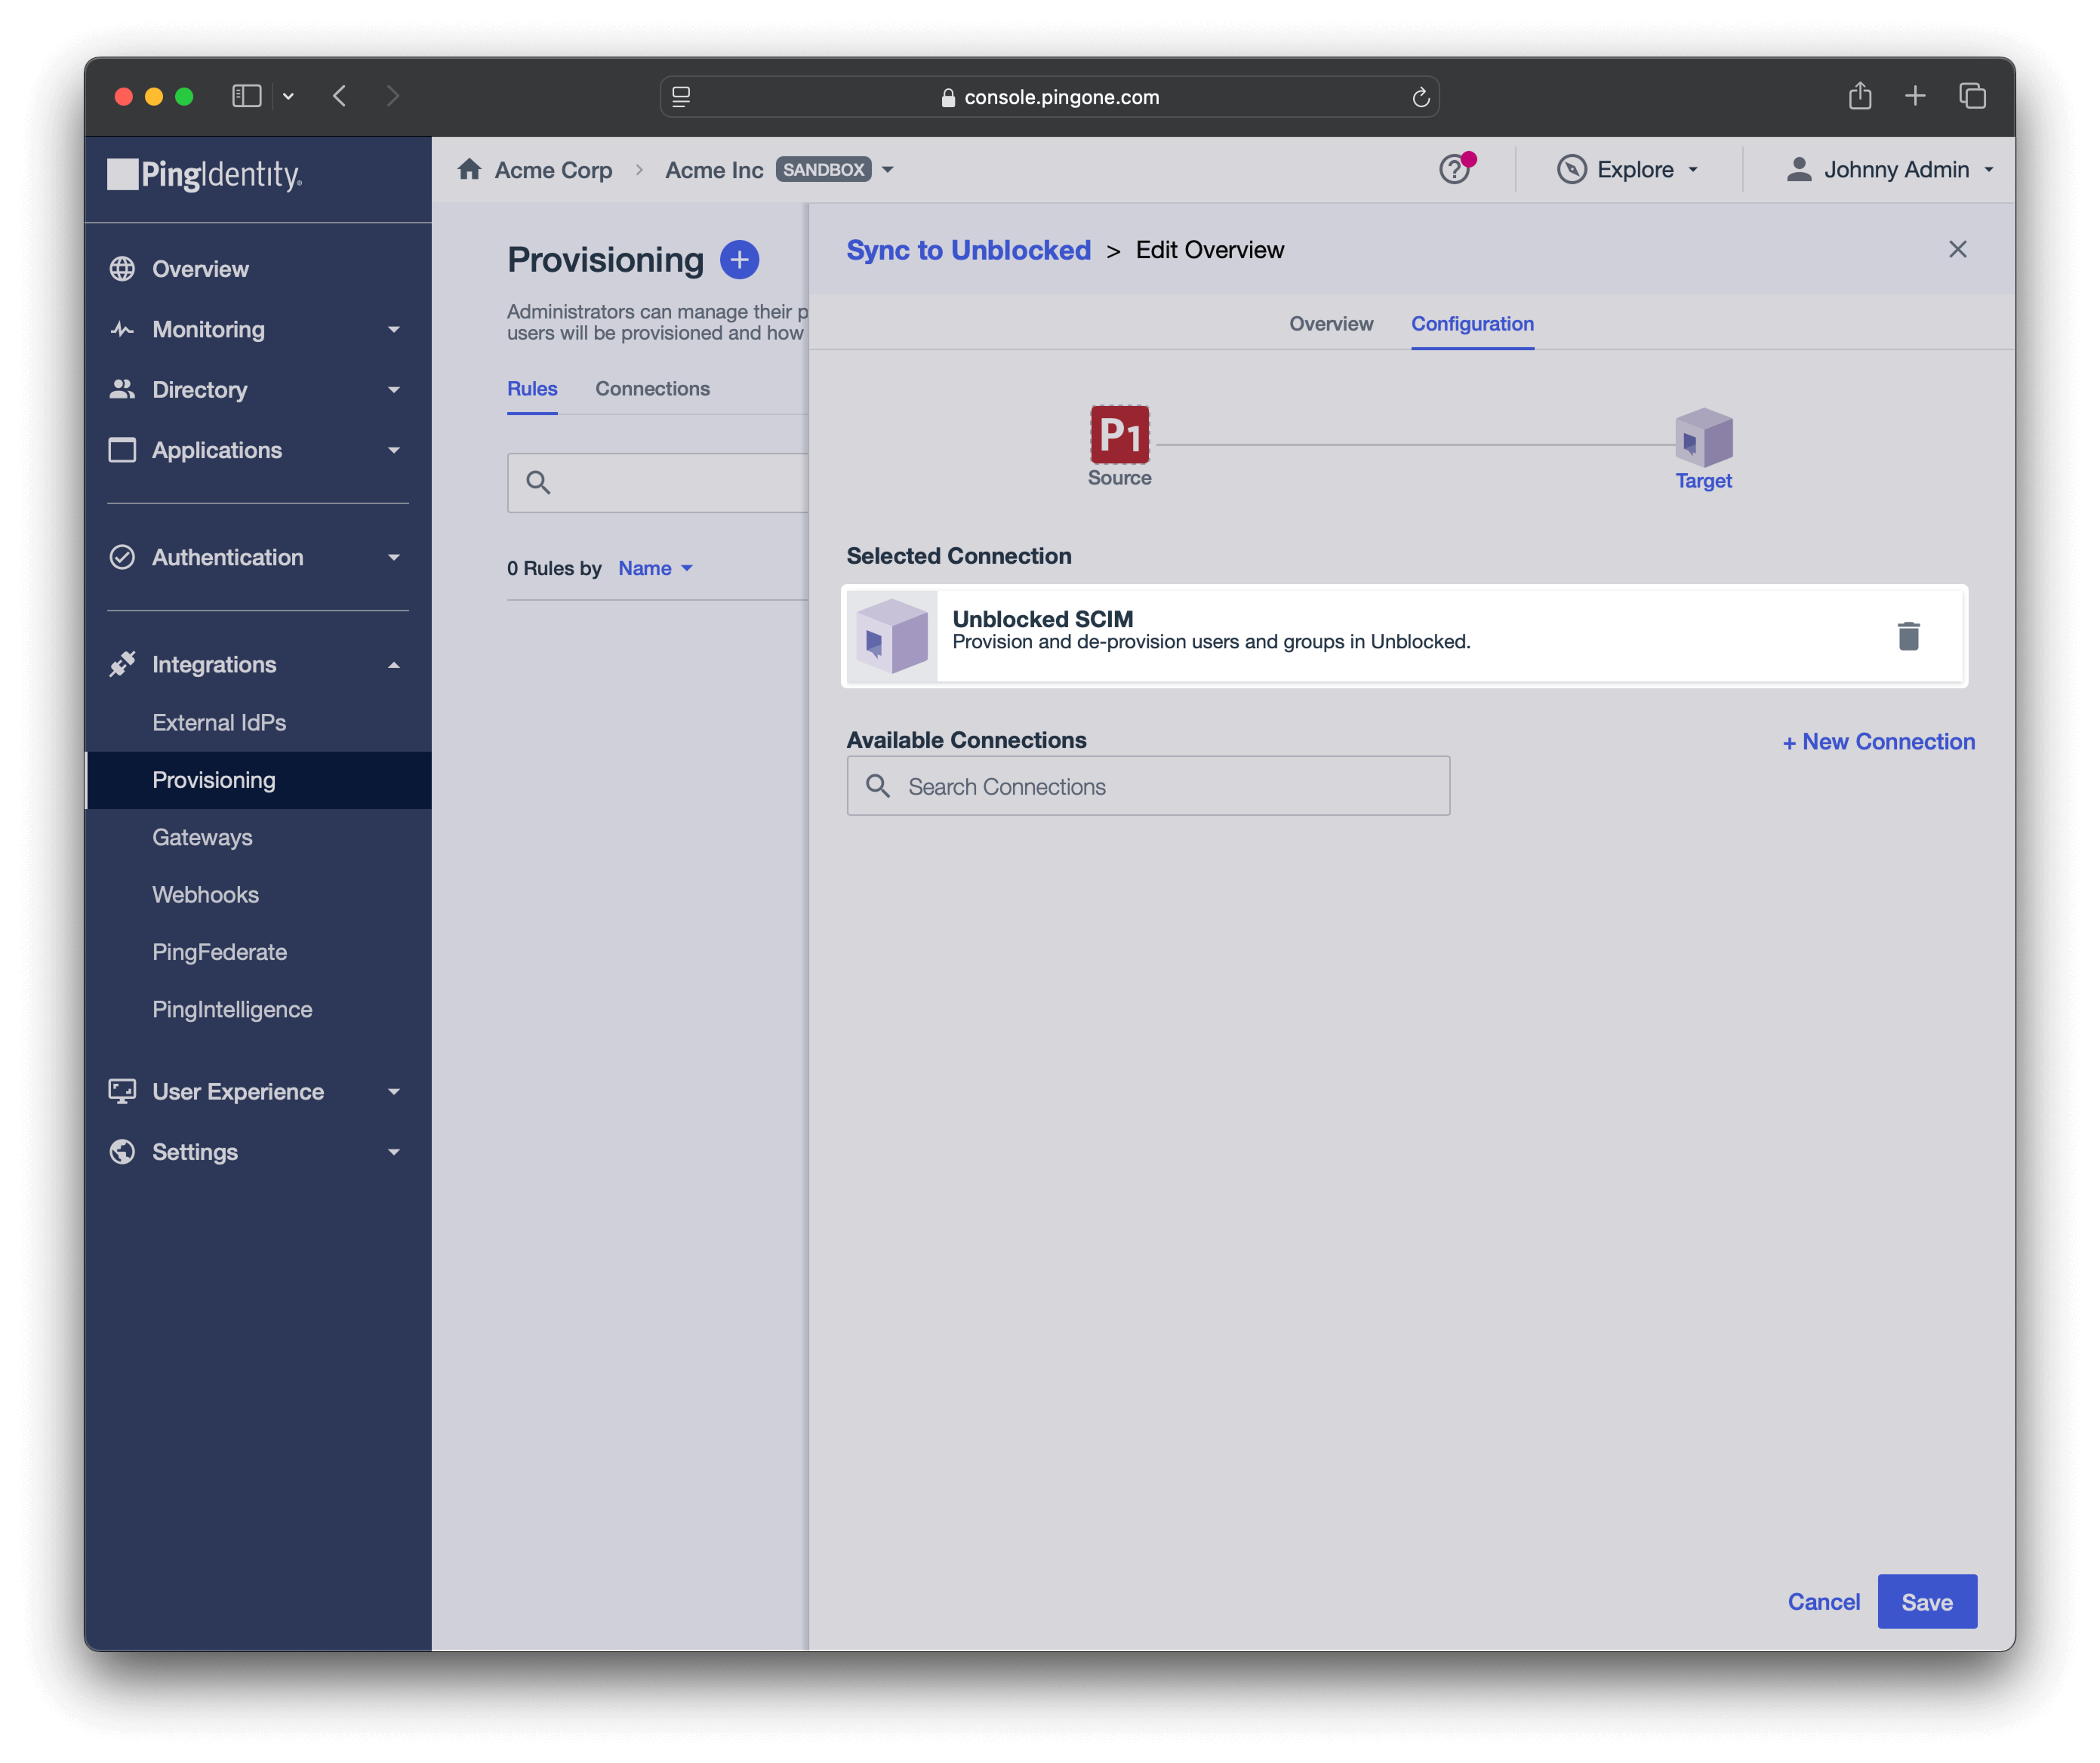Click the Target label link
The image size is (2100, 1763).
pos(1703,481)
